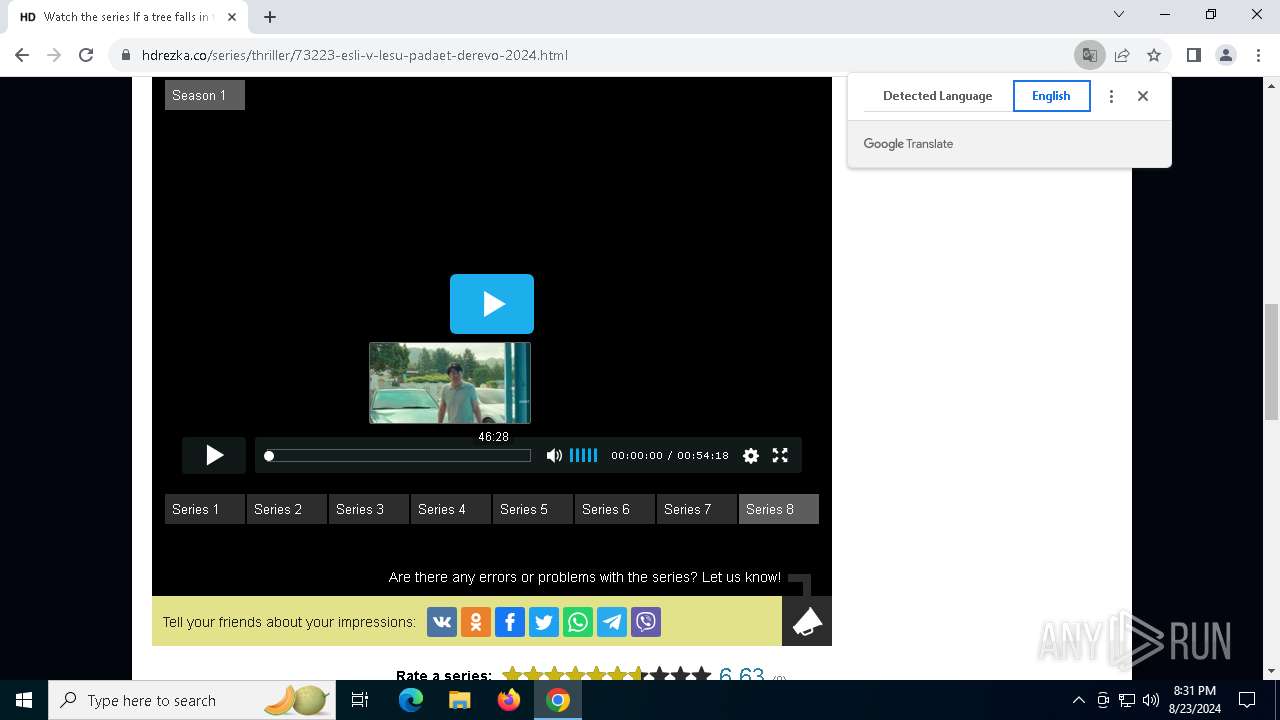
Task: Share via Viber icon
Action: (x=646, y=622)
